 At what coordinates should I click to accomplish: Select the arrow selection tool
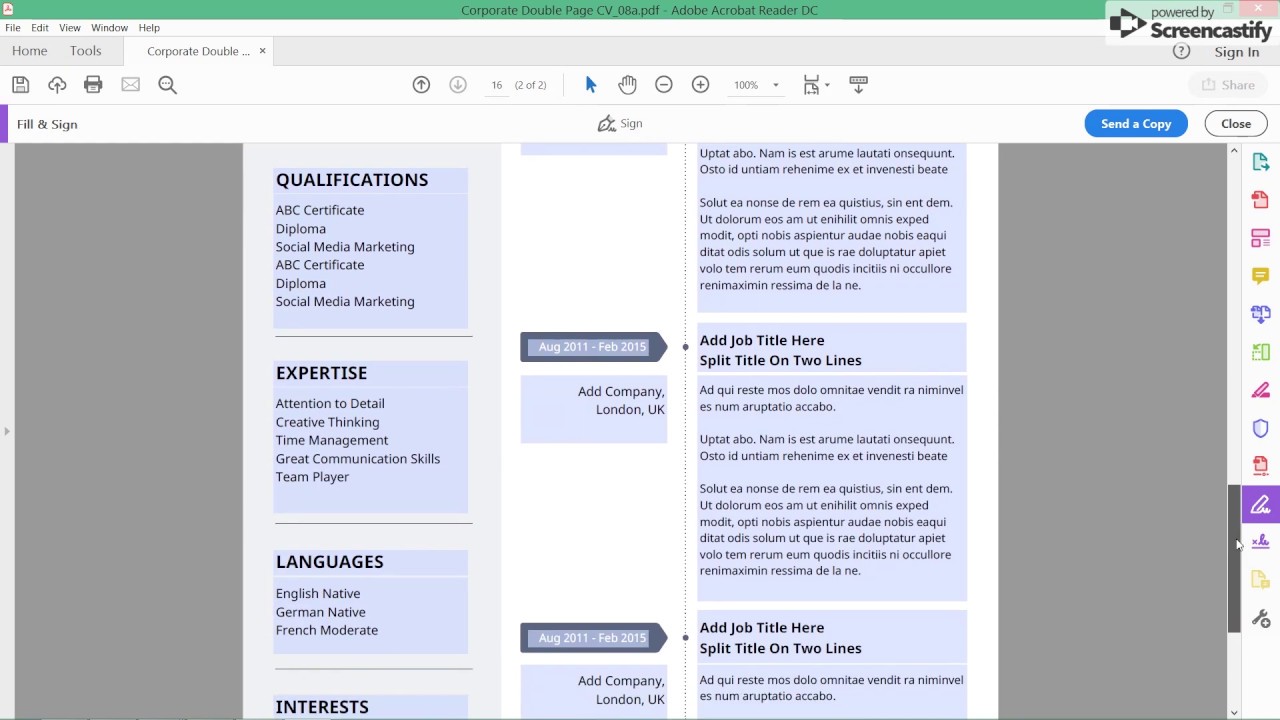pyautogui.click(x=591, y=85)
